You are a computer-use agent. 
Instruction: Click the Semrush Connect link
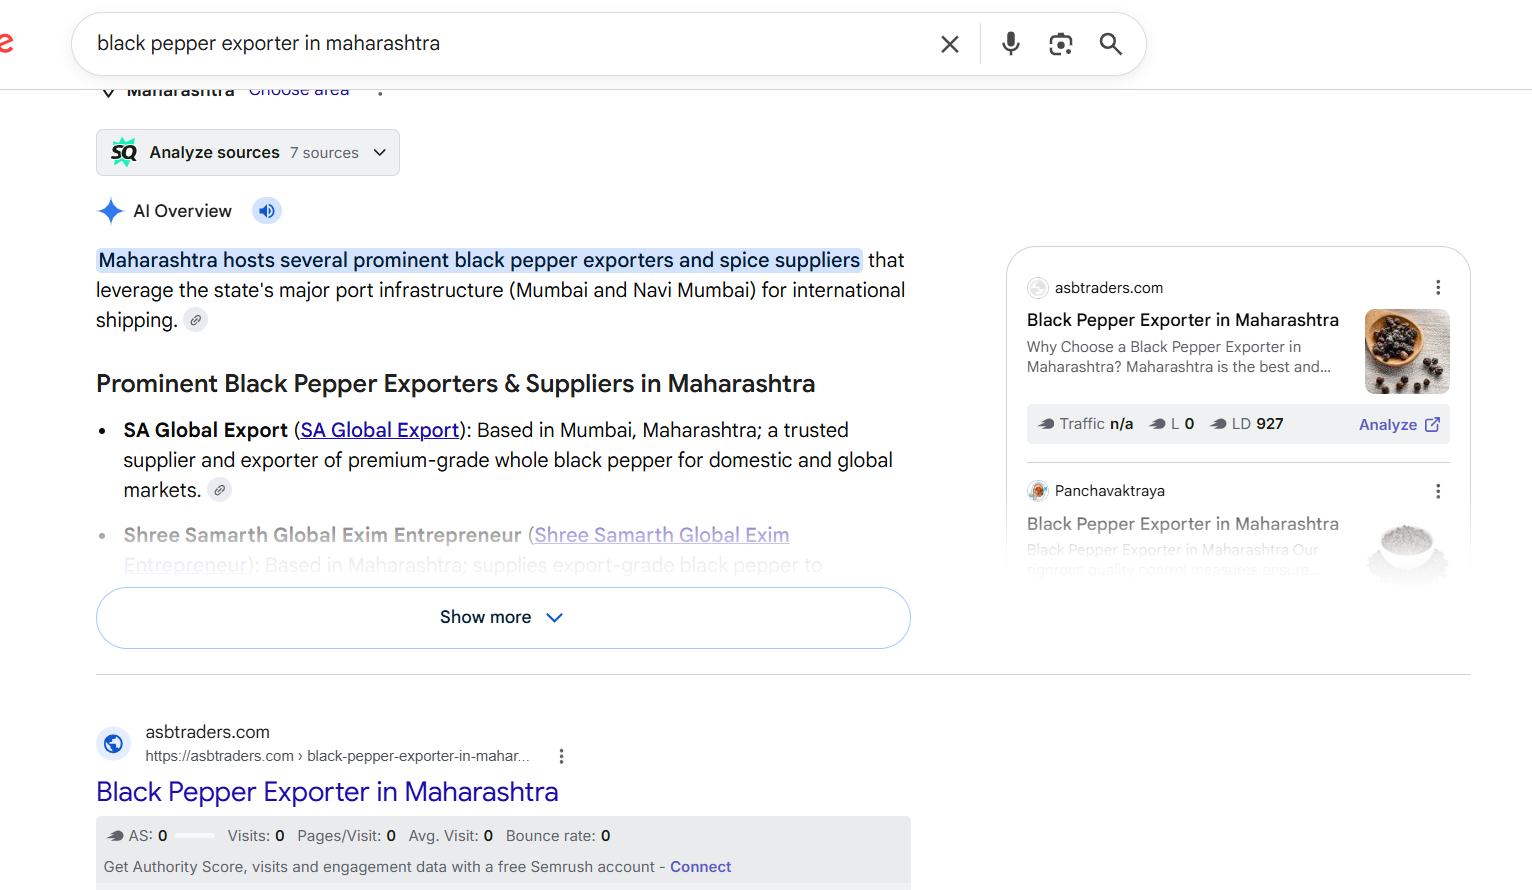[700, 867]
